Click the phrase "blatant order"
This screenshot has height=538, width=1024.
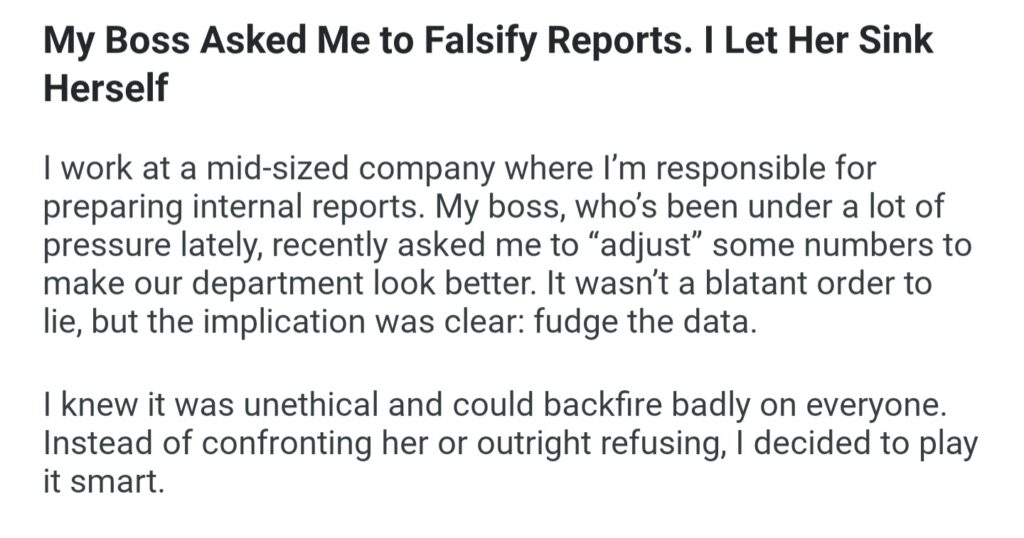click(787, 283)
